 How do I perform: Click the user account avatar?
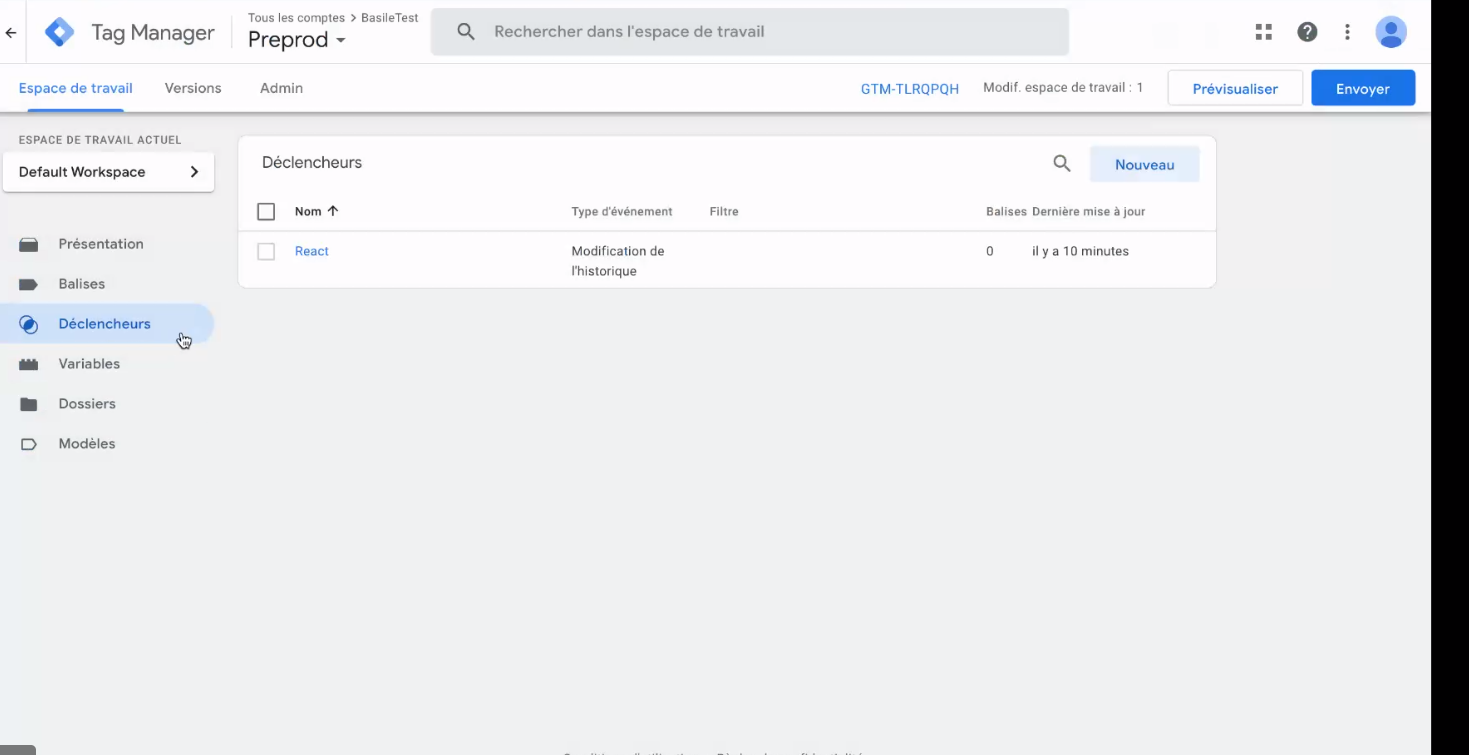coord(1391,32)
